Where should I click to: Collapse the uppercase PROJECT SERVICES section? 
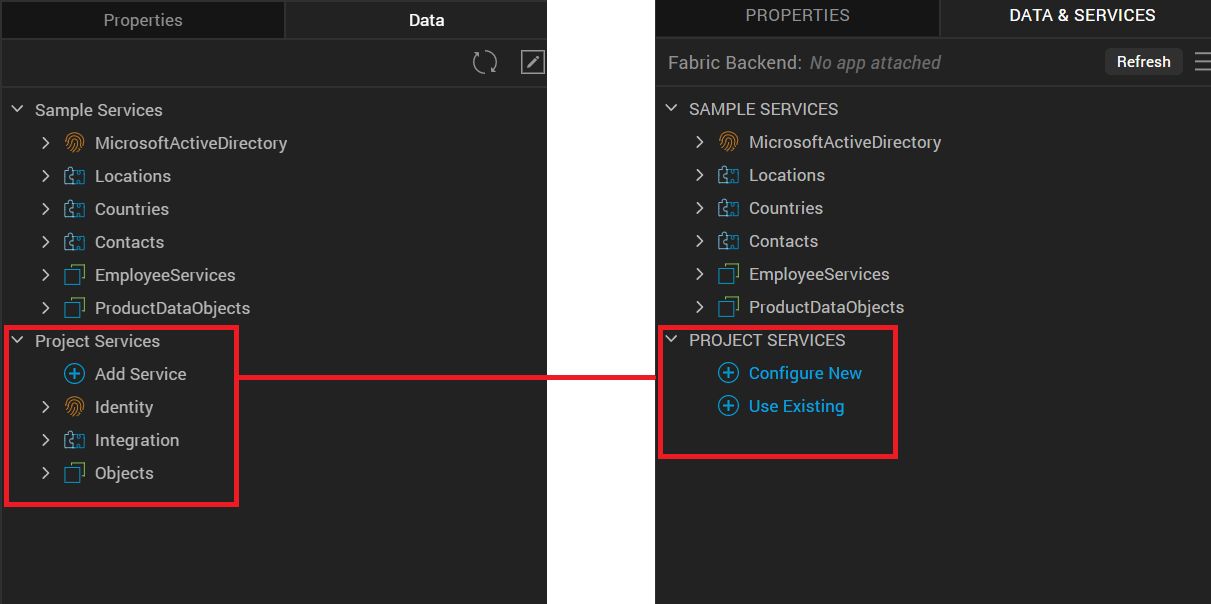click(x=671, y=340)
